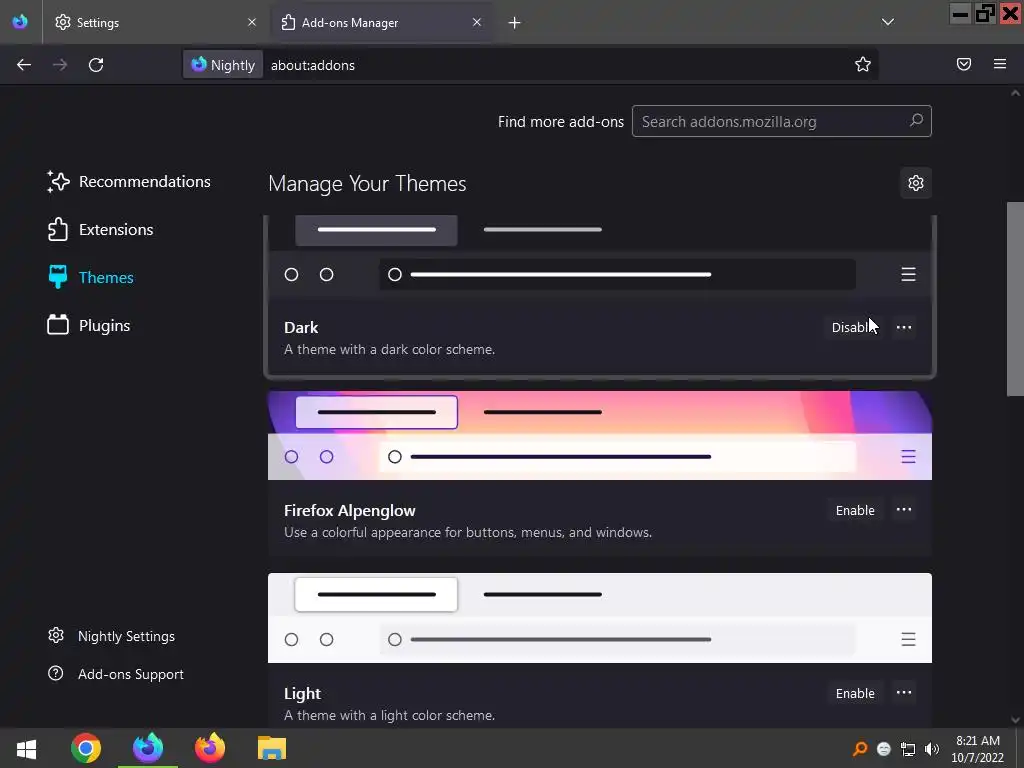Enable the Firefox Alpenglow theme
This screenshot has width=1024, height=768.
pos(855,510)
